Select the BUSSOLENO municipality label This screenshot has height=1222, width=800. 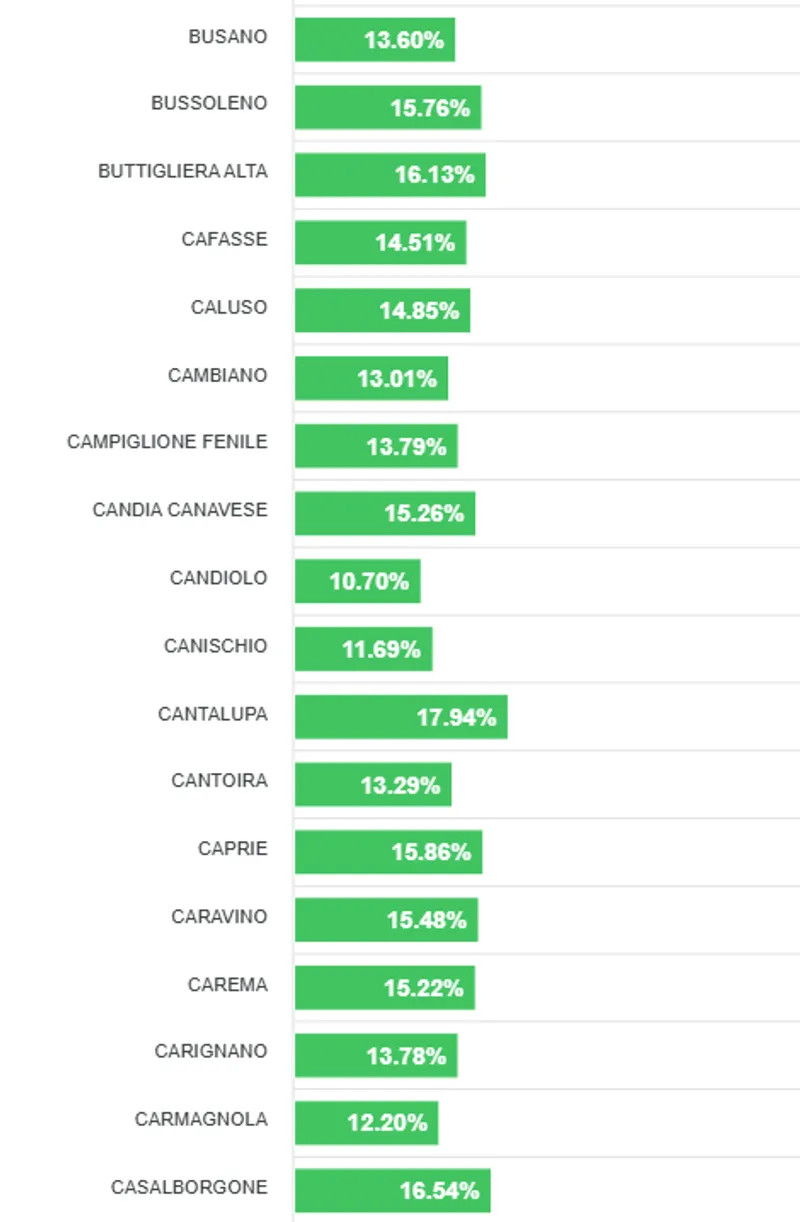(x=209, y=103)
